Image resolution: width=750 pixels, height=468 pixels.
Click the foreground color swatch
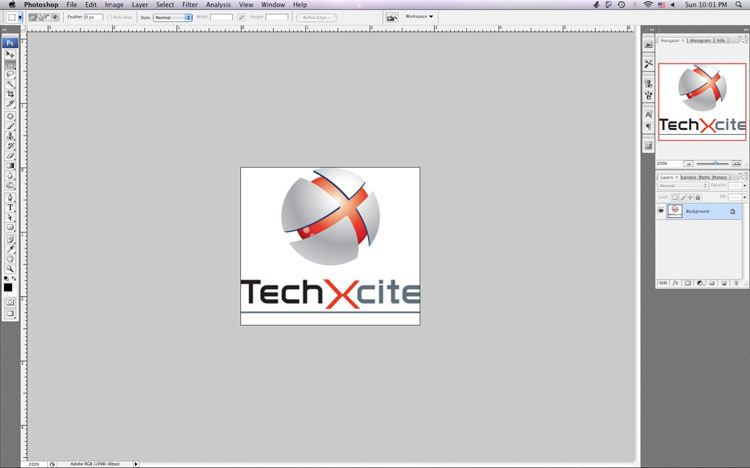(8, 287)
